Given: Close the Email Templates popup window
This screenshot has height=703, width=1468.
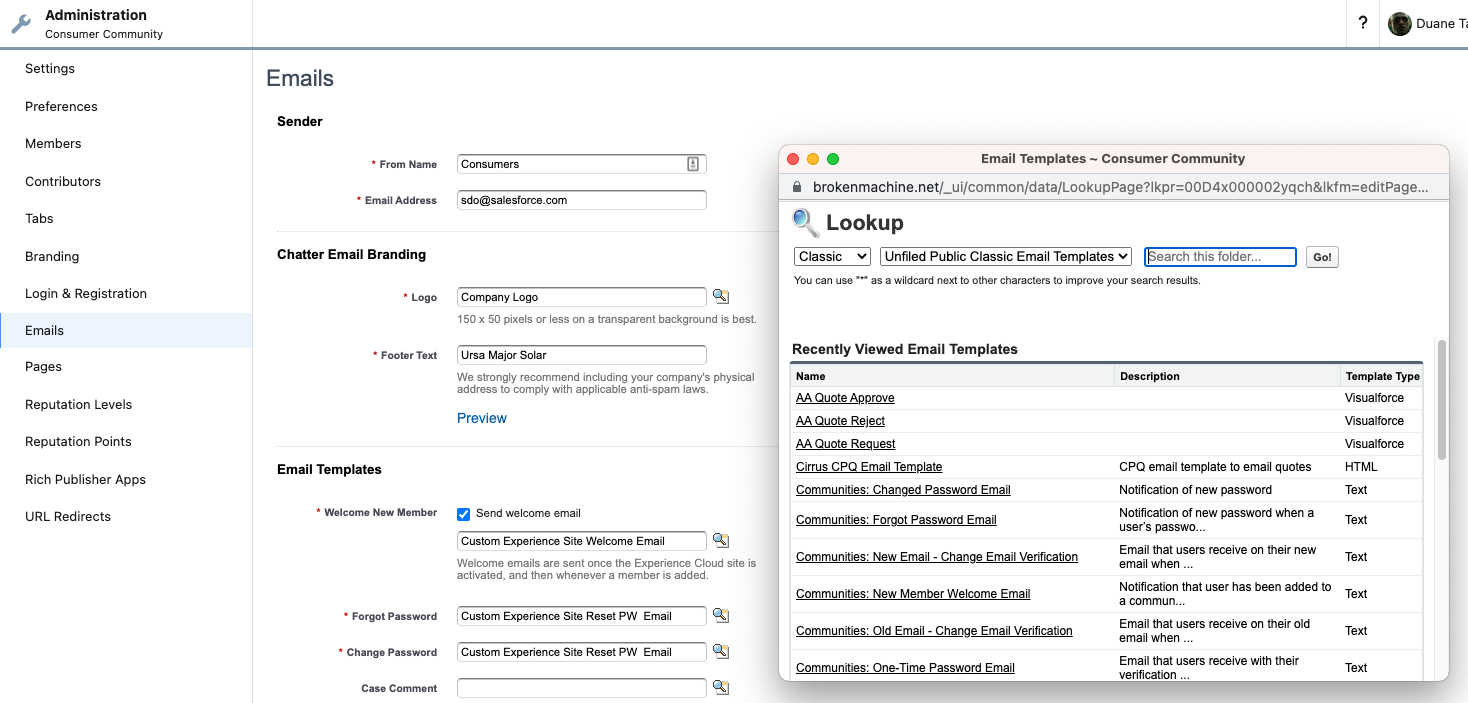Looking at the screenshot, I should [793, 159].
